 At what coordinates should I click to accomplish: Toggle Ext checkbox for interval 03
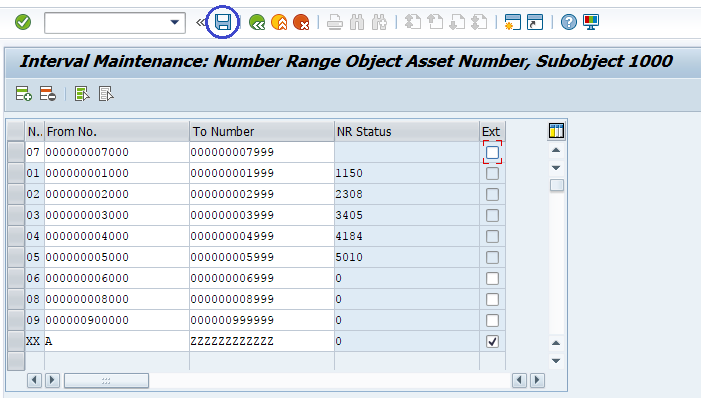pyautogui.click(x=492, y=216)
